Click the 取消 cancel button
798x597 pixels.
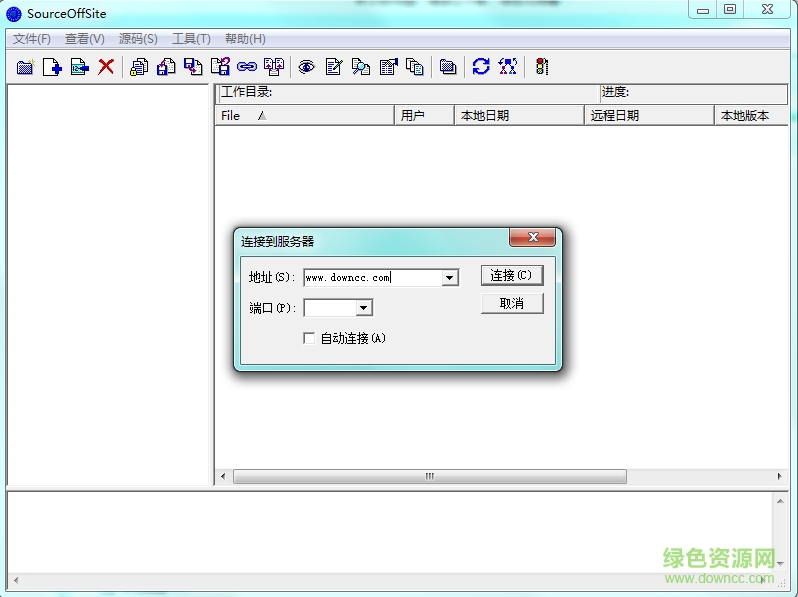coord(512,304)
